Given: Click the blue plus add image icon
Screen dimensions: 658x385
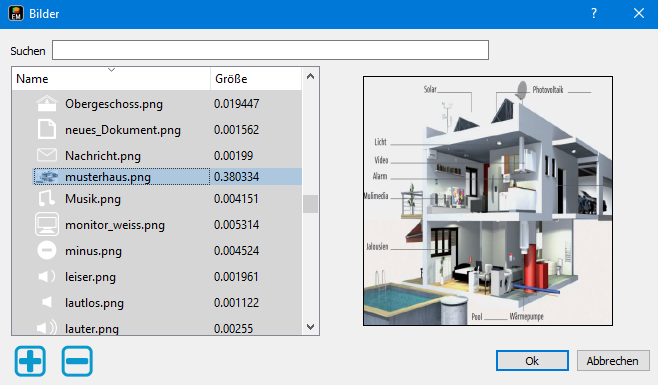Looking at the screenshot, I should [30, 361].
